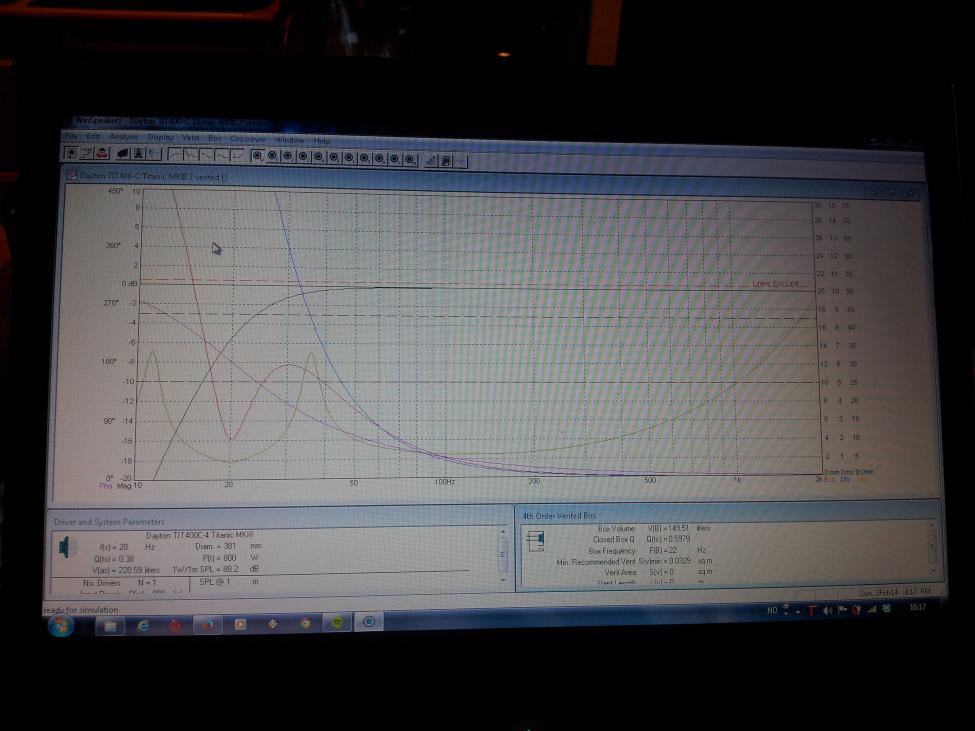
Task: Open Internet Explorer from the taskbar
Action: pos(142,626)
